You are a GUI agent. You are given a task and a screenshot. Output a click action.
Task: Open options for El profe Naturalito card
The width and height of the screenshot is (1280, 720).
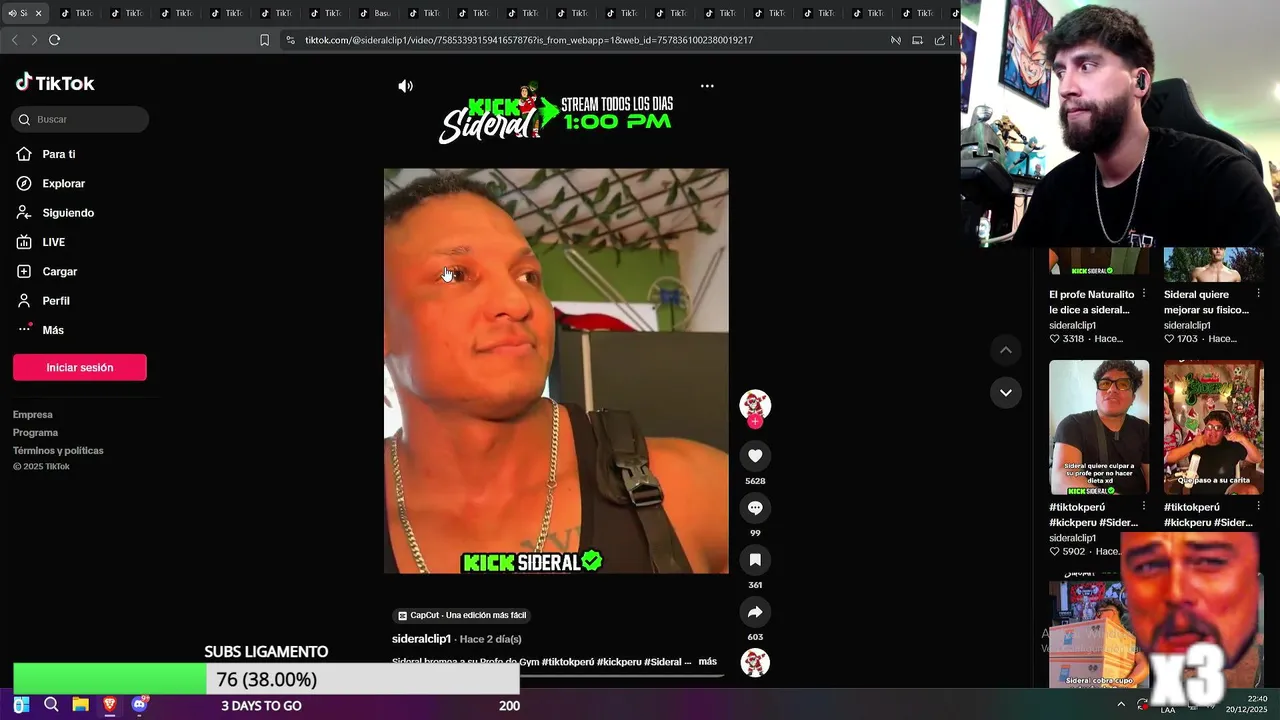1144,294
